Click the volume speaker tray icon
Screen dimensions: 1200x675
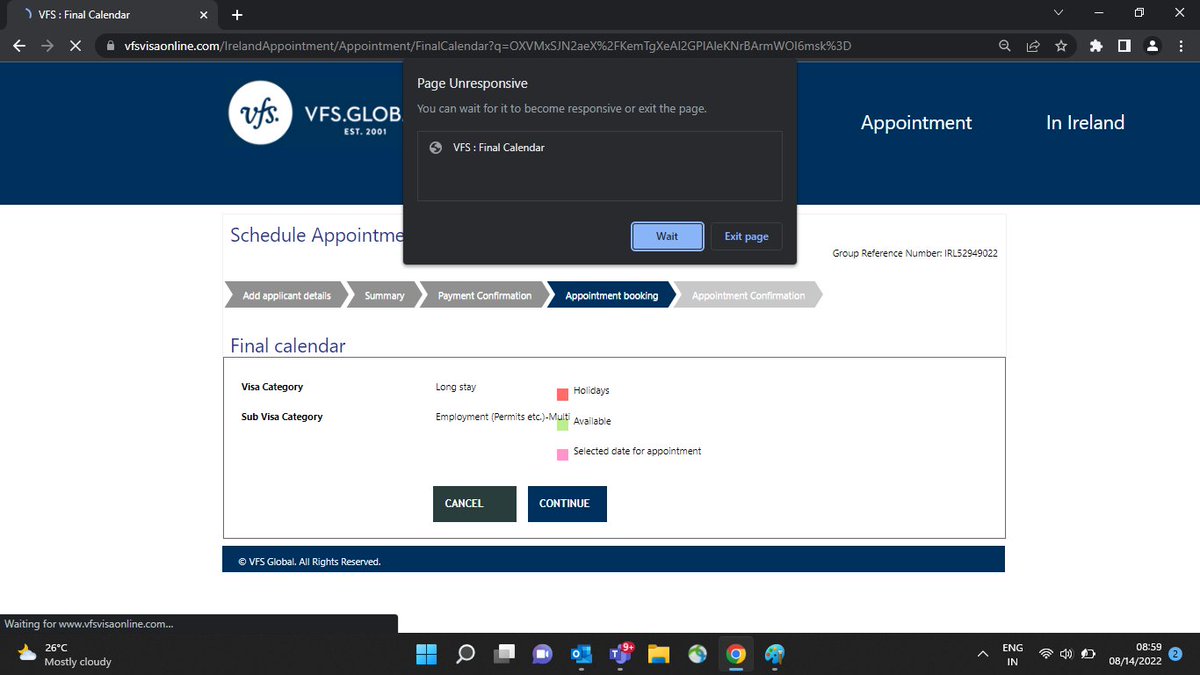coord(1067,654)
